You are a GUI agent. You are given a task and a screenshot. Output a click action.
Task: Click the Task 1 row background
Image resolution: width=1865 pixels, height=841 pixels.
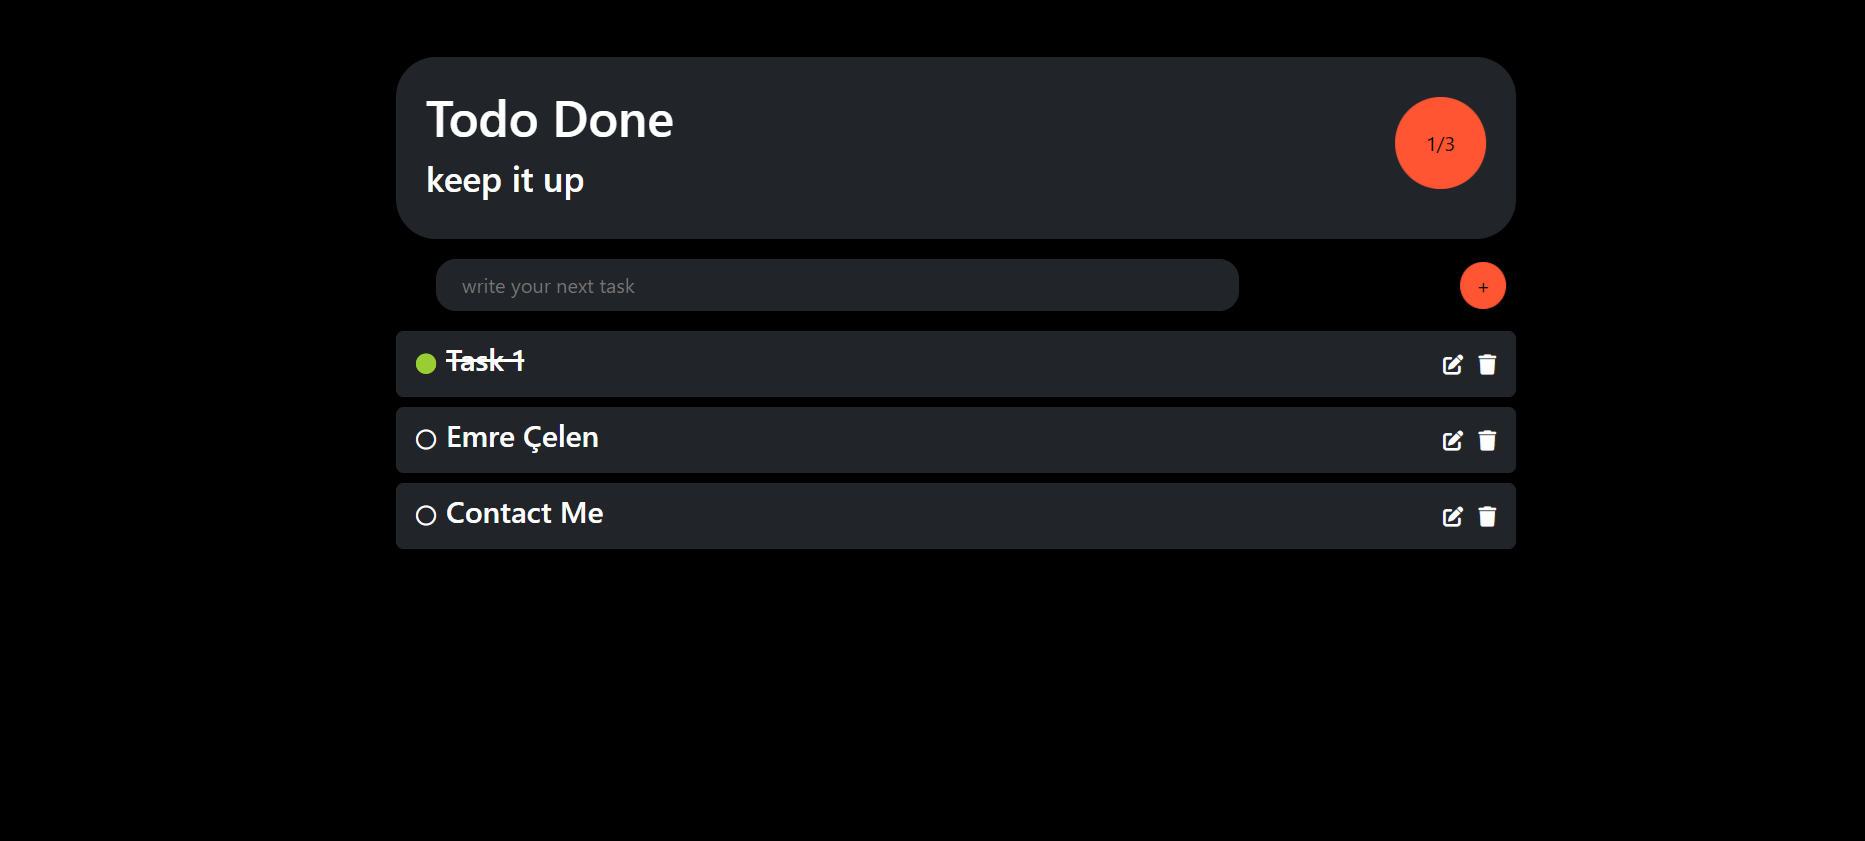pyautogui.click(x=956, y=364)
